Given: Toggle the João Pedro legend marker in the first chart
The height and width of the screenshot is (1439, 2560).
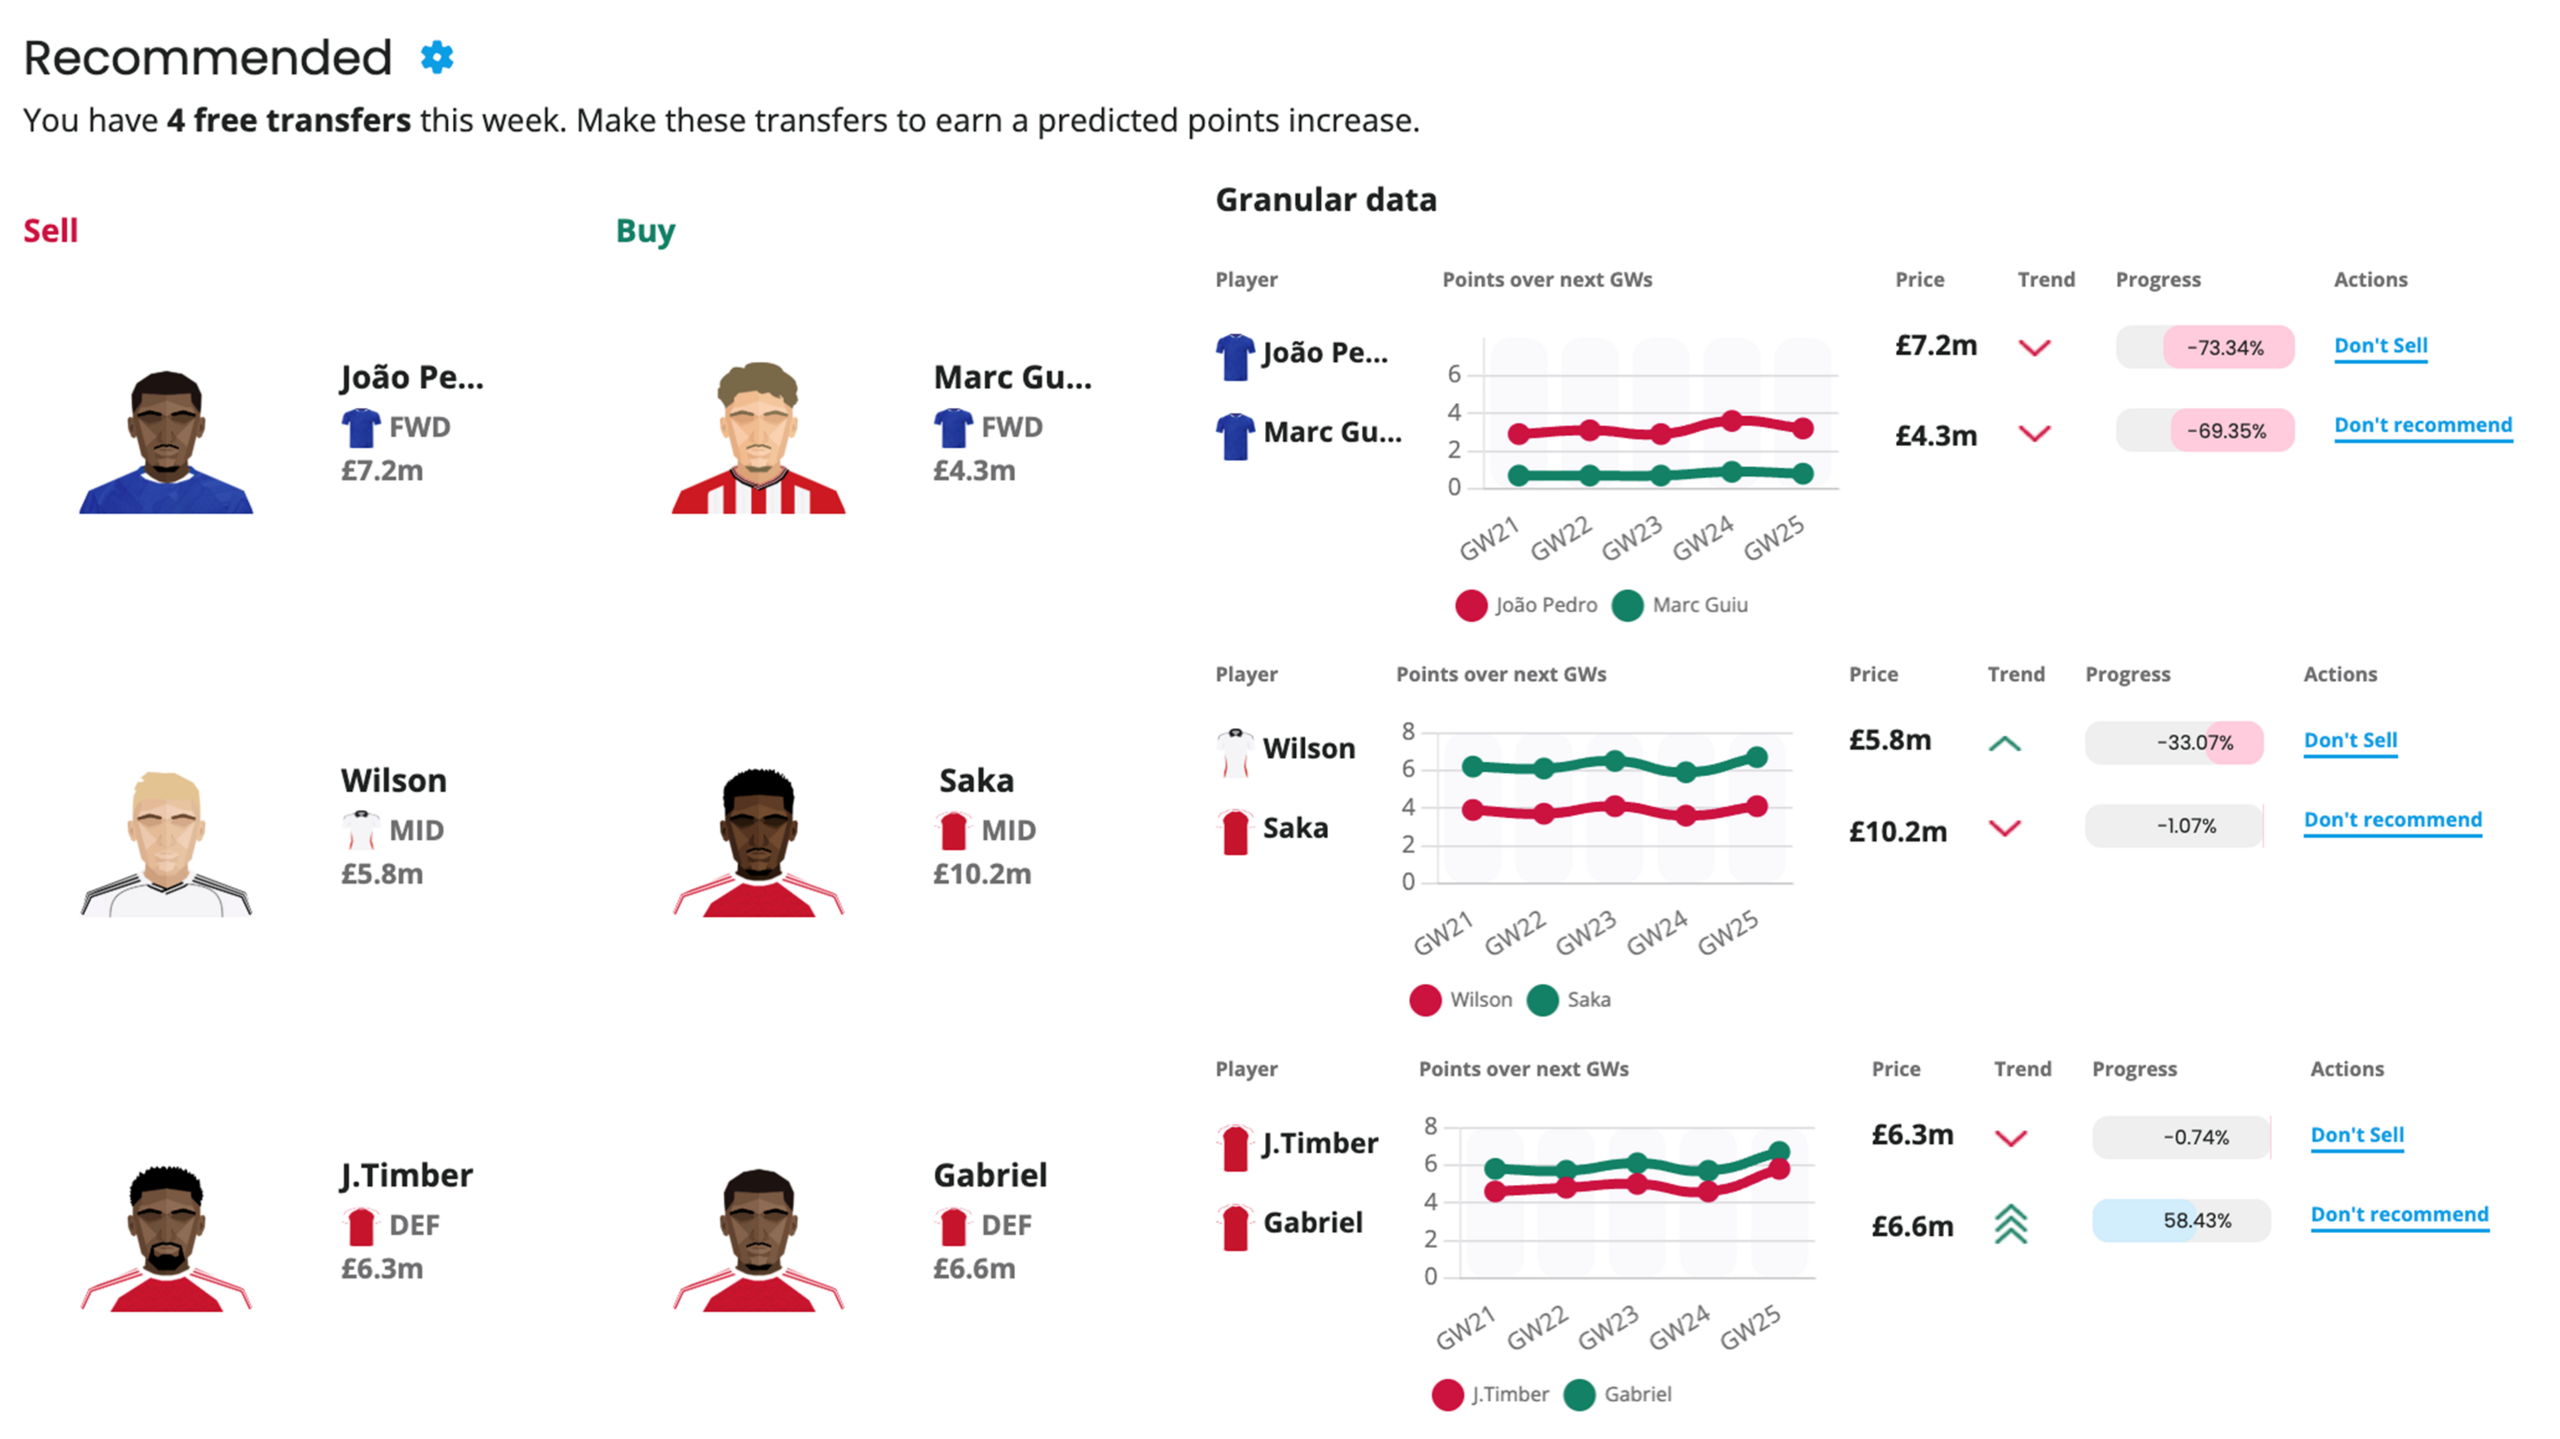Looking at the screenshot, I should 1470,605.
